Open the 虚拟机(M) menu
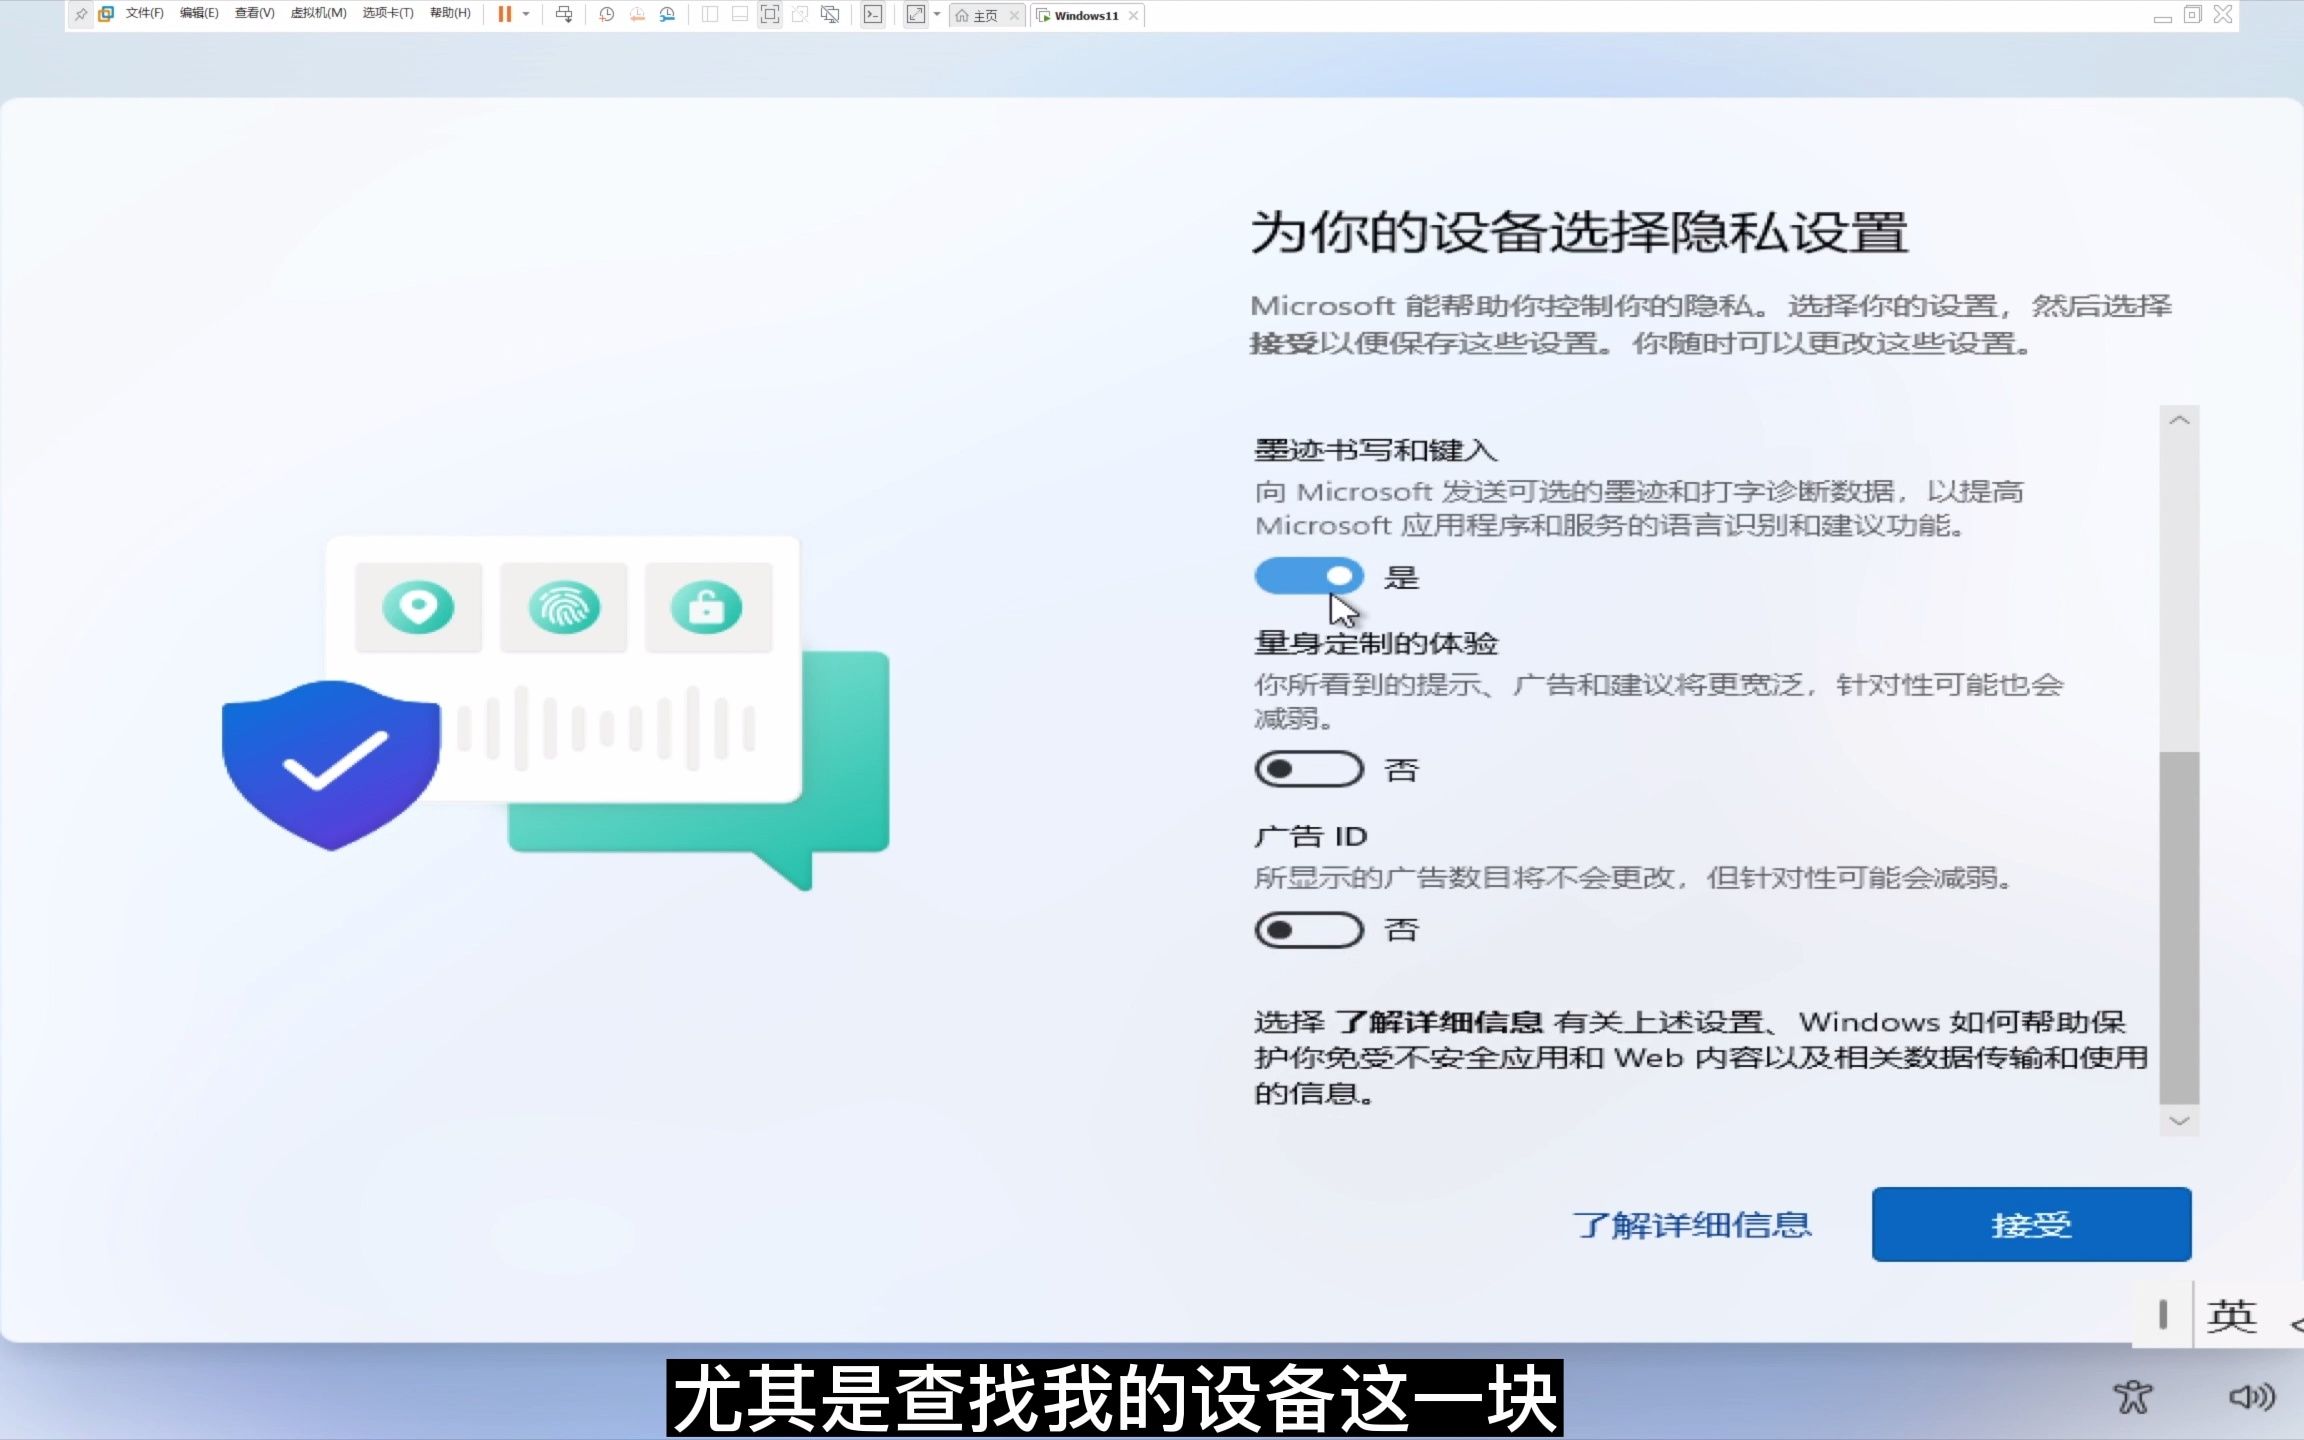The width and height of the screenshot is (2304, 1440). pos(318,13)
